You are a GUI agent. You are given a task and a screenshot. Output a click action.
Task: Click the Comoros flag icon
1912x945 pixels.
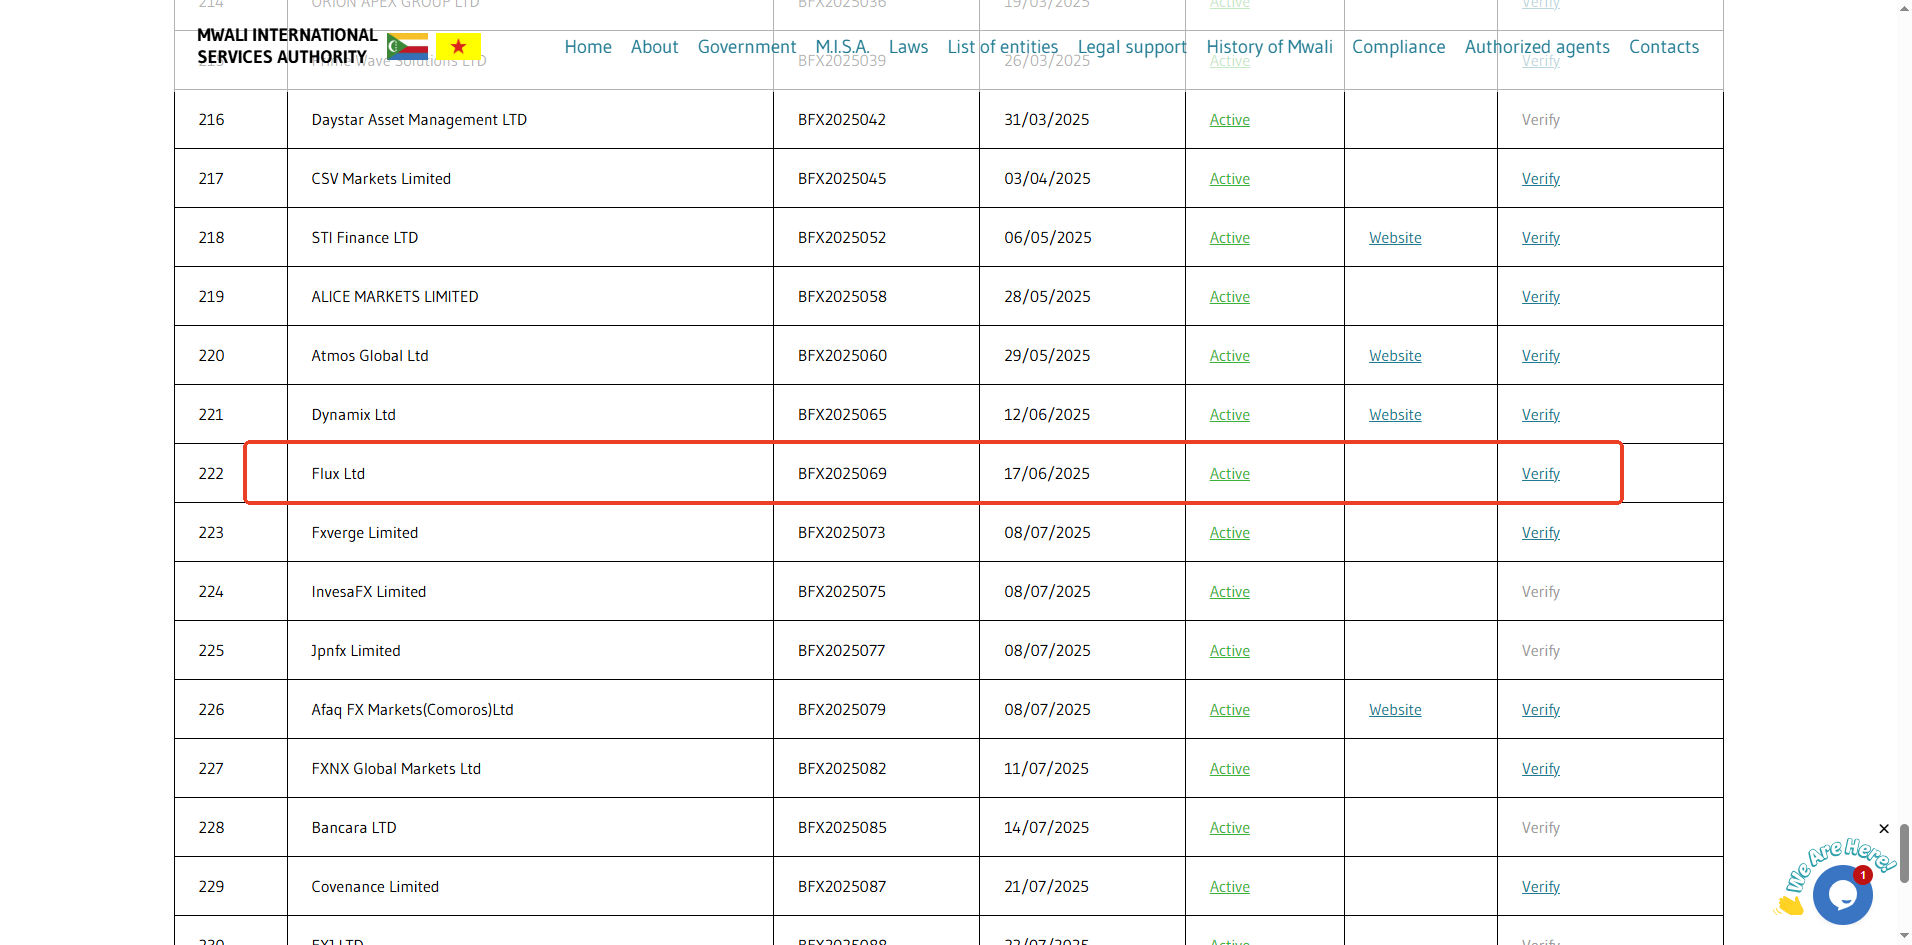407,46
